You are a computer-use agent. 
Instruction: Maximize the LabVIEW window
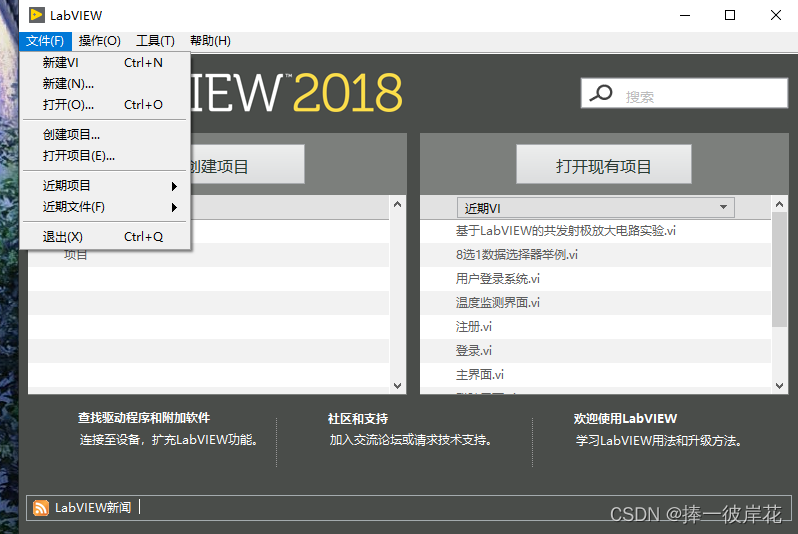730,15
